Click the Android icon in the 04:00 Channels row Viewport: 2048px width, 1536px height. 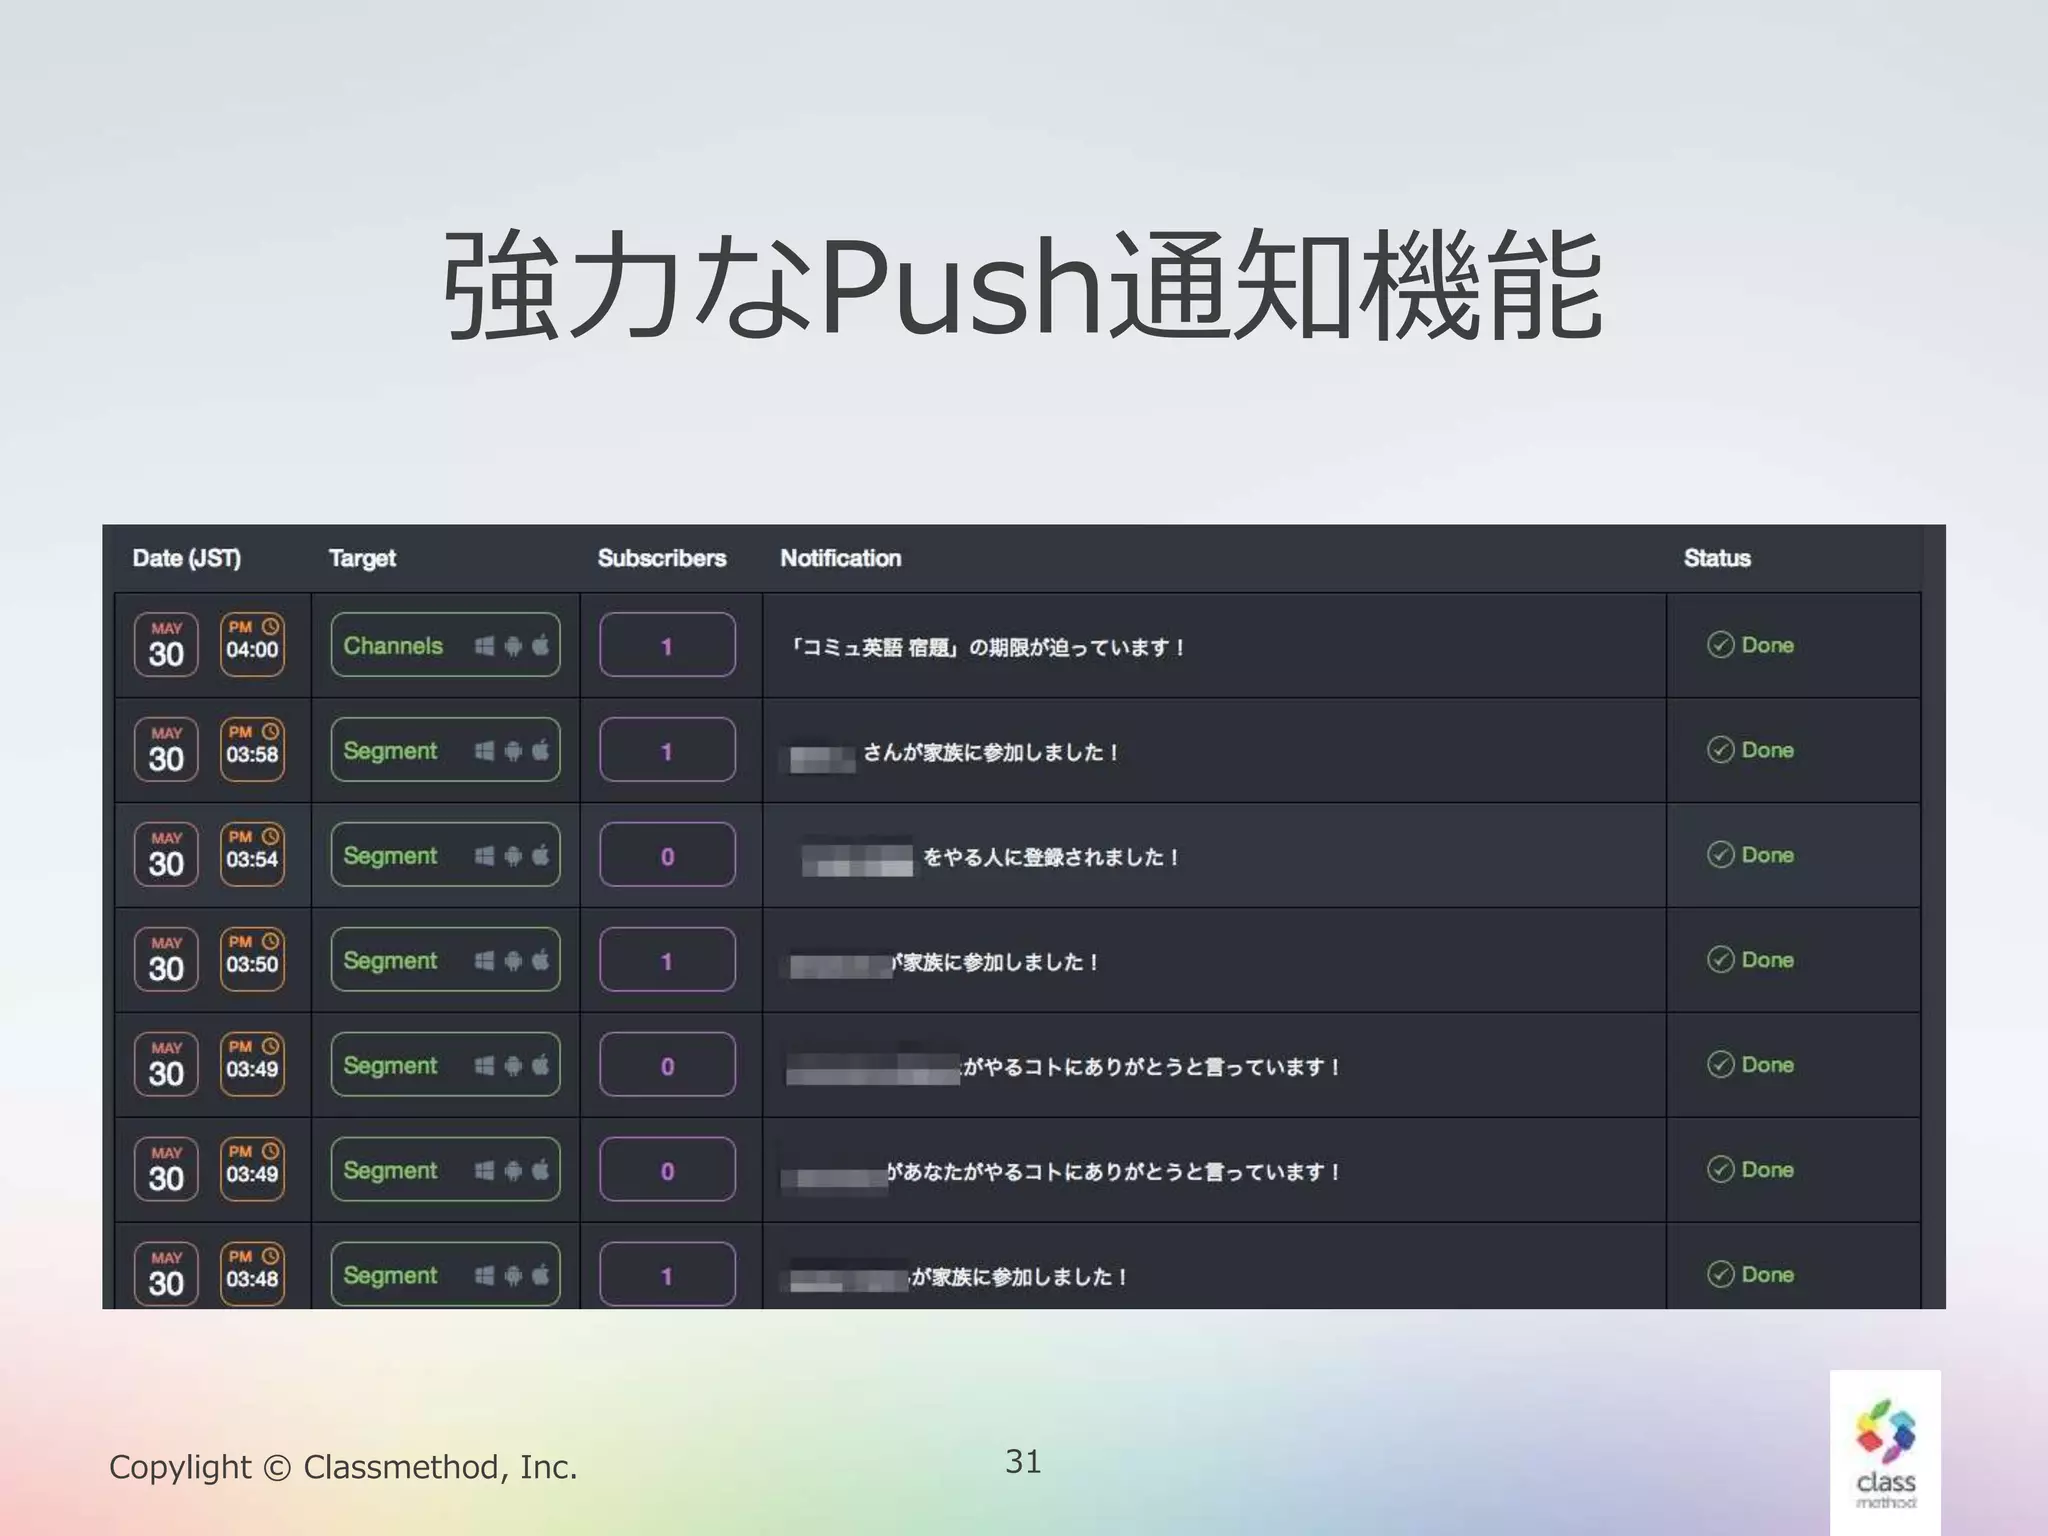(x=513, y=646)
